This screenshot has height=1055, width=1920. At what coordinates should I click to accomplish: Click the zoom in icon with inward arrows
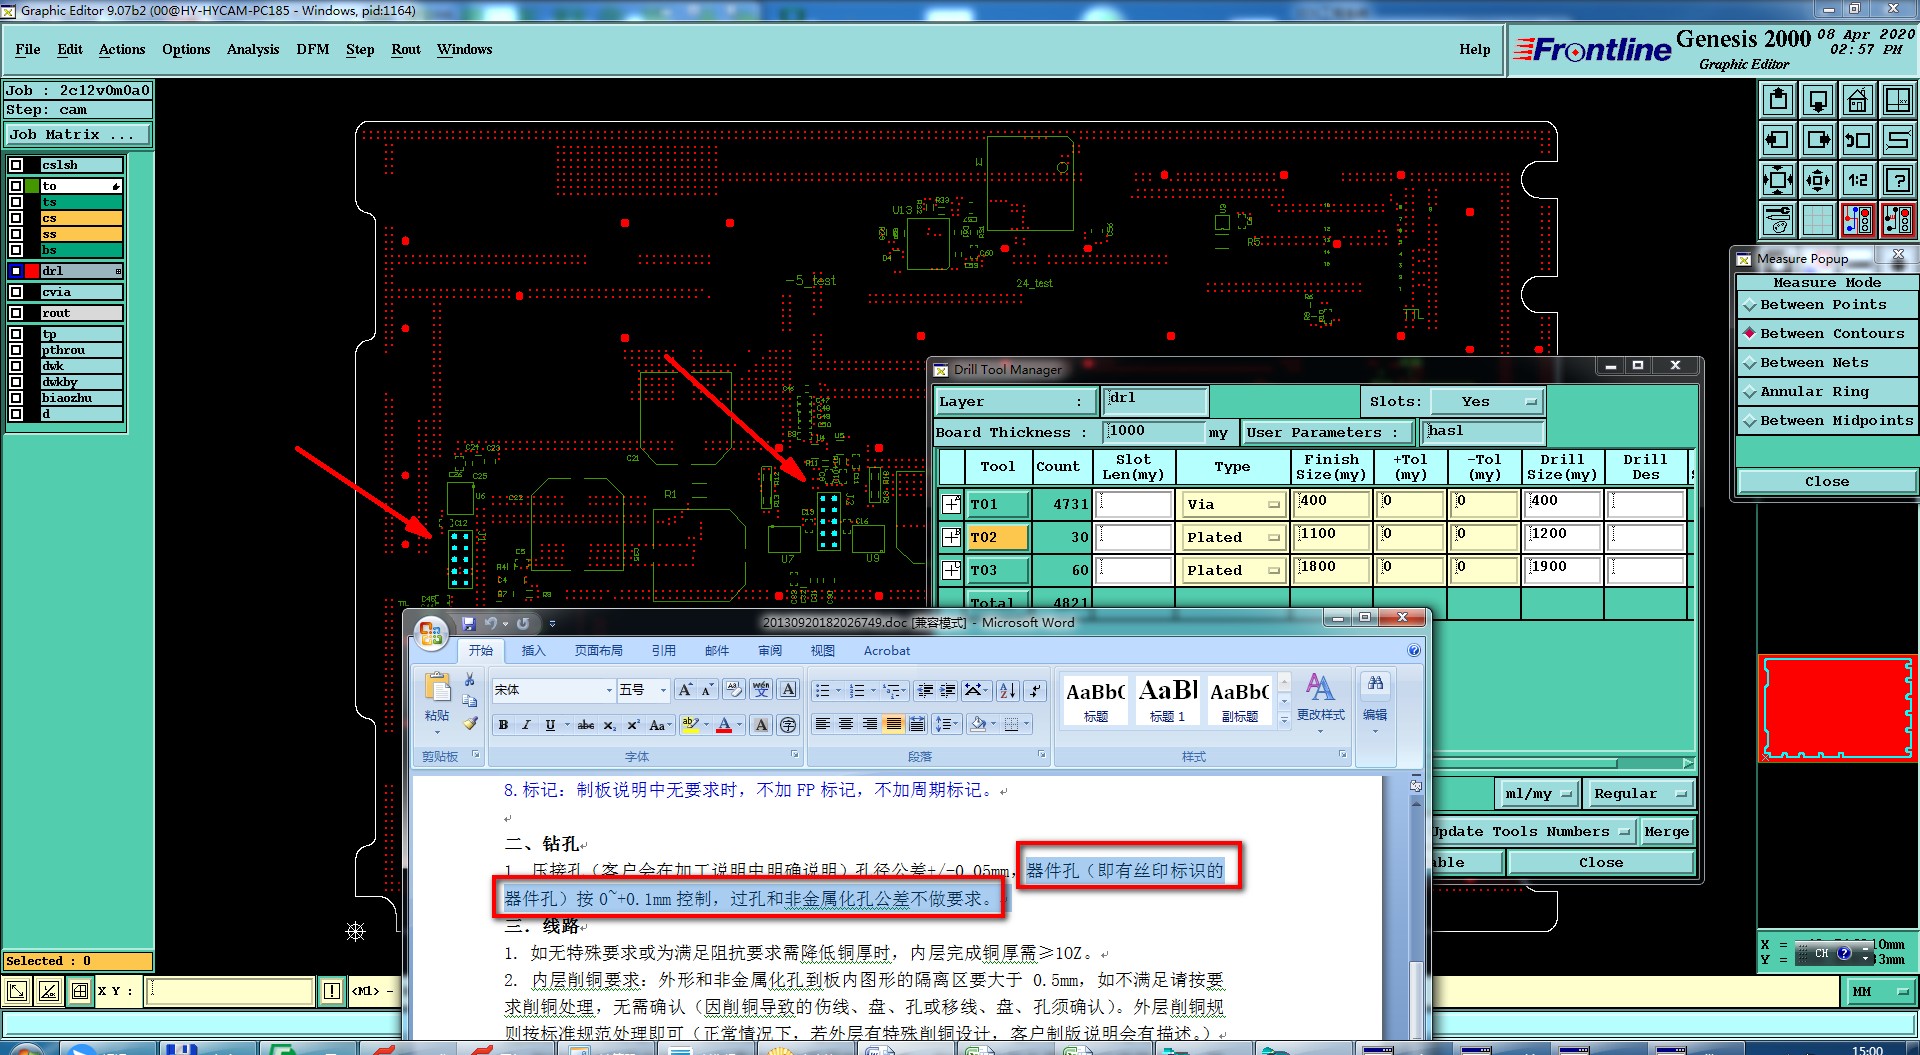1778,180
